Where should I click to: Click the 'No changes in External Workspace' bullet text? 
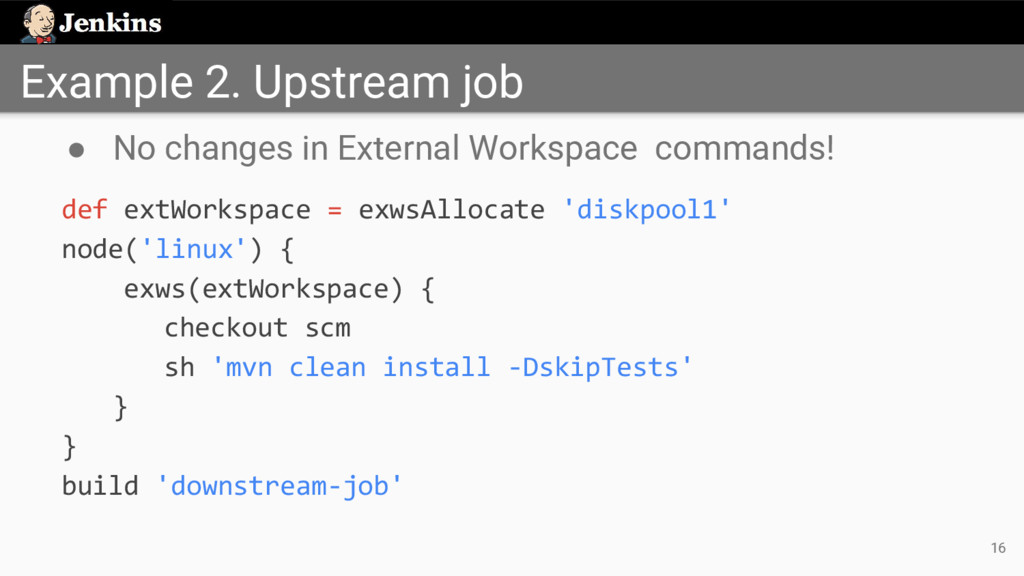pyautogui.click(x=374, y=149)
